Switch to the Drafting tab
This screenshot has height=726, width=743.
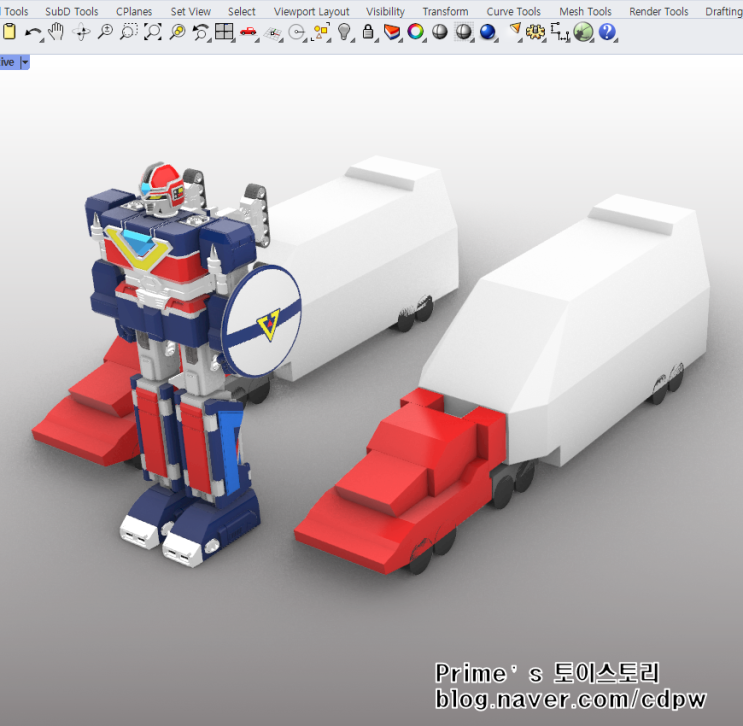tap(724, 11)
